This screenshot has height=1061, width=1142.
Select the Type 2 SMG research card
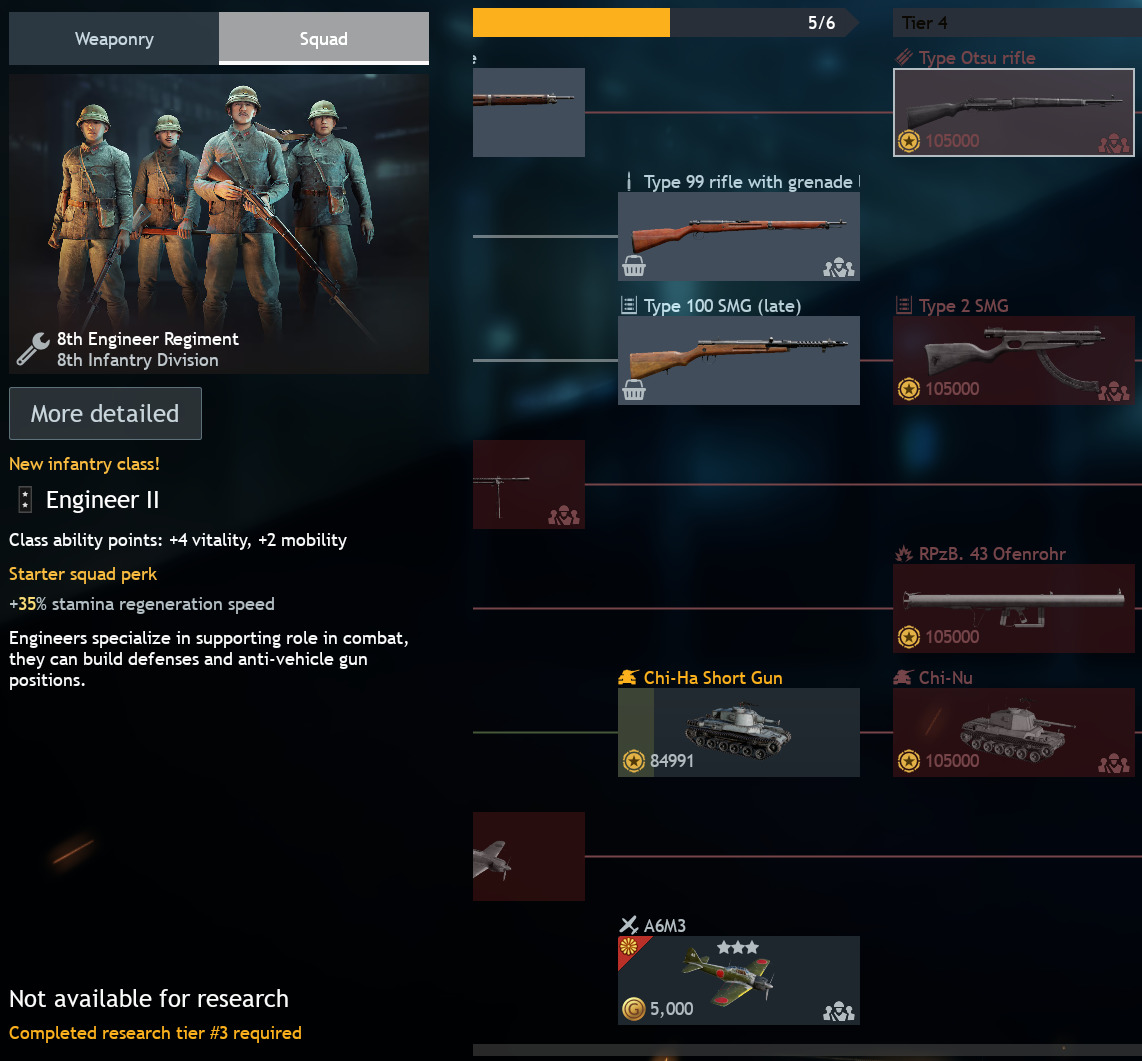(x=1014, y=360)
